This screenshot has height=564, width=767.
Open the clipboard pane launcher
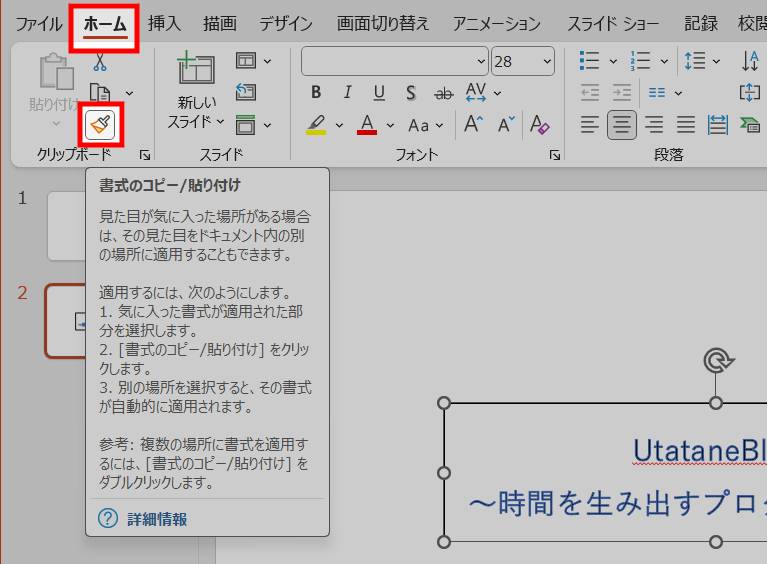(x=145, y=156)
